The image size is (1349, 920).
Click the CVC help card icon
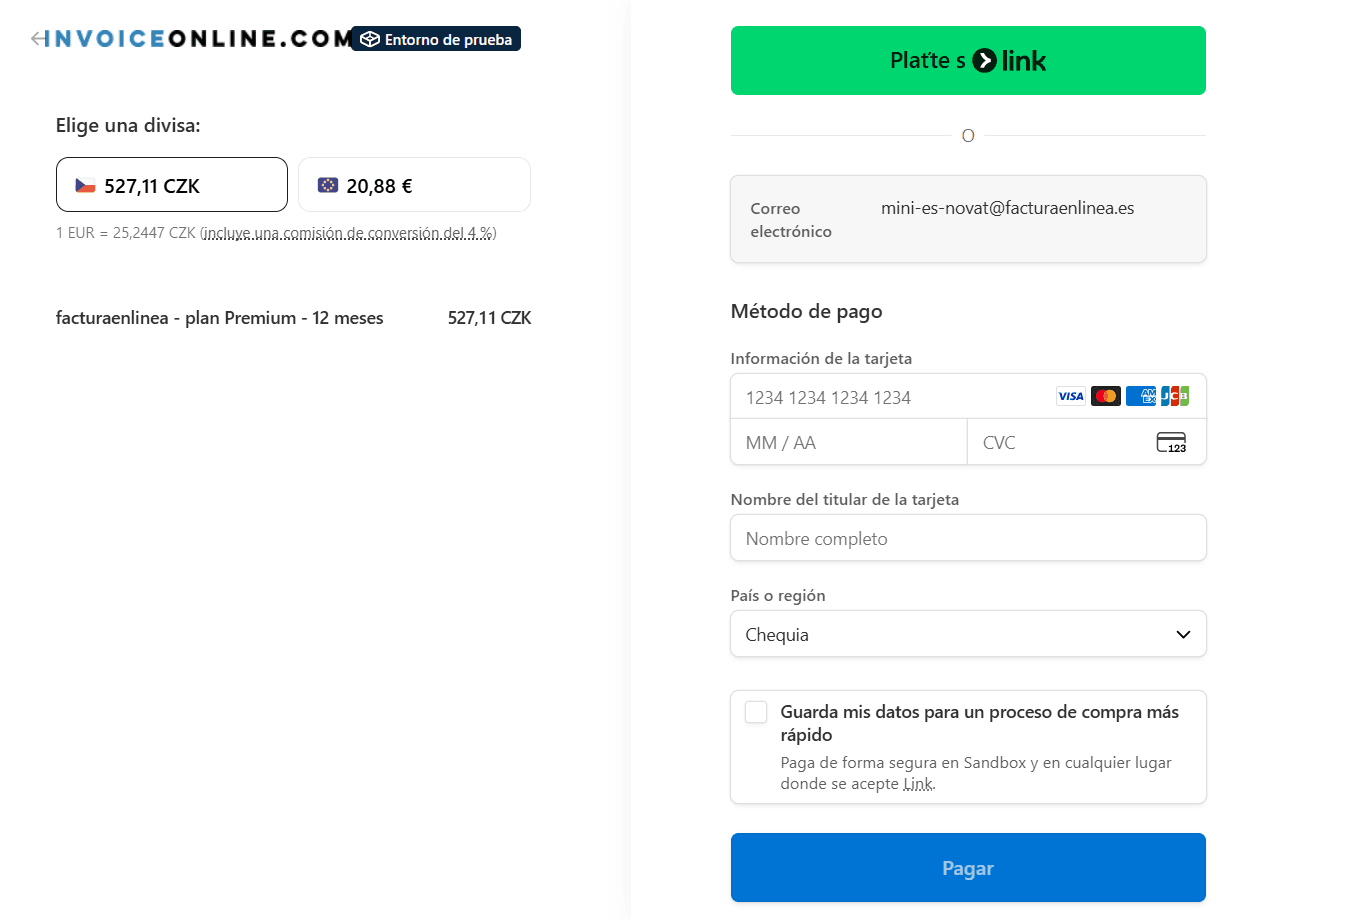pos(1171,442)
